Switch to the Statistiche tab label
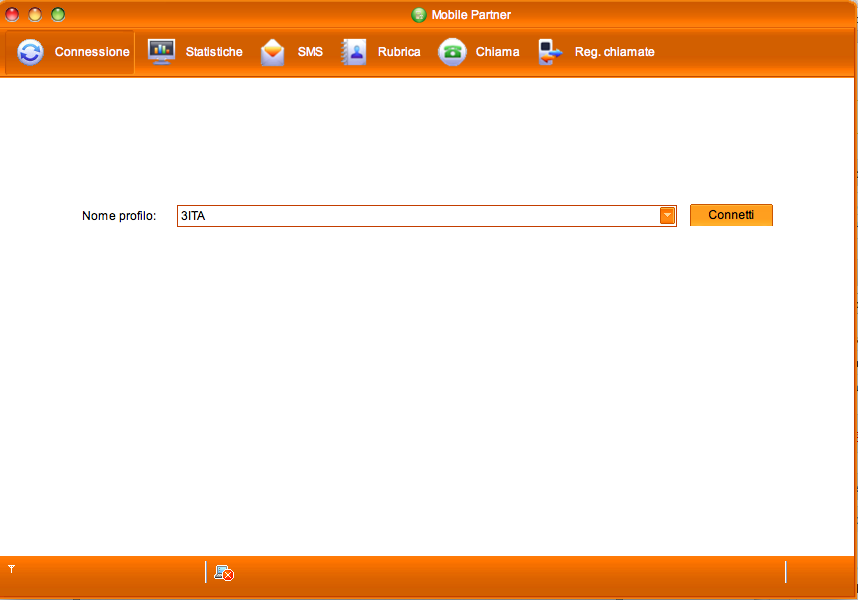858x600 pixels. (x=214, y=52)
